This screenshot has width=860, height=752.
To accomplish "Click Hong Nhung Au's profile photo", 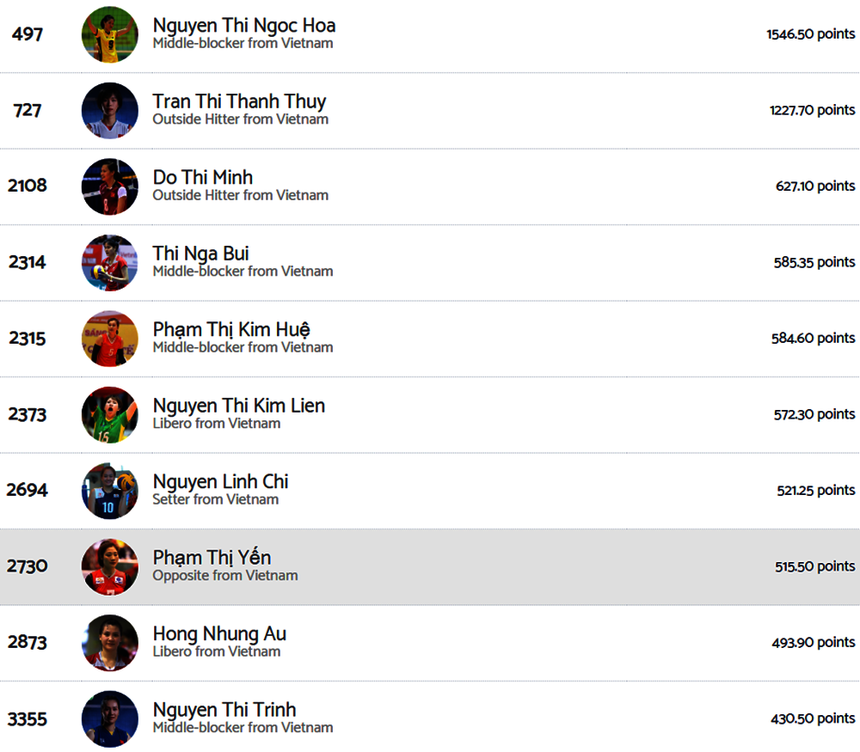I will pyautogui.click(x=110, y=642).
